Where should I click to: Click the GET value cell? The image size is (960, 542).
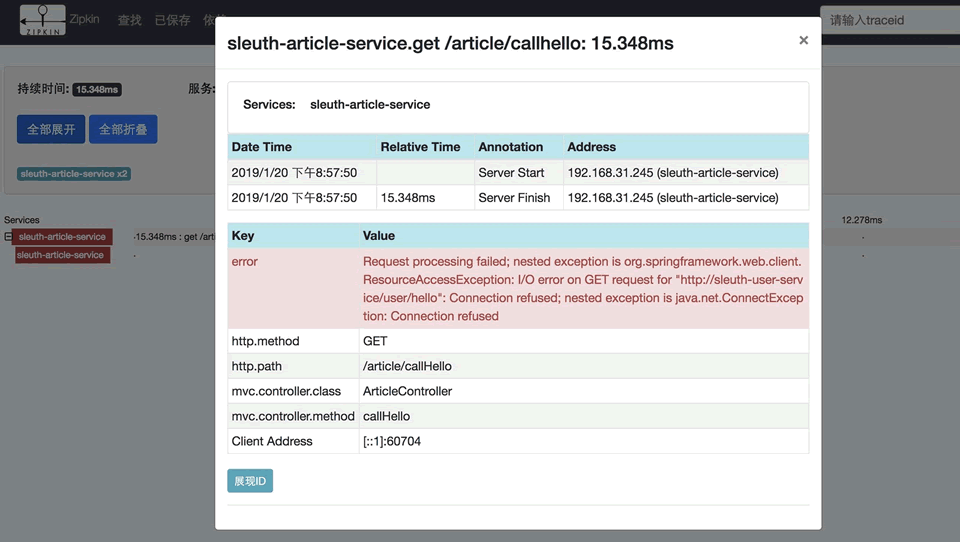(583, 341)
